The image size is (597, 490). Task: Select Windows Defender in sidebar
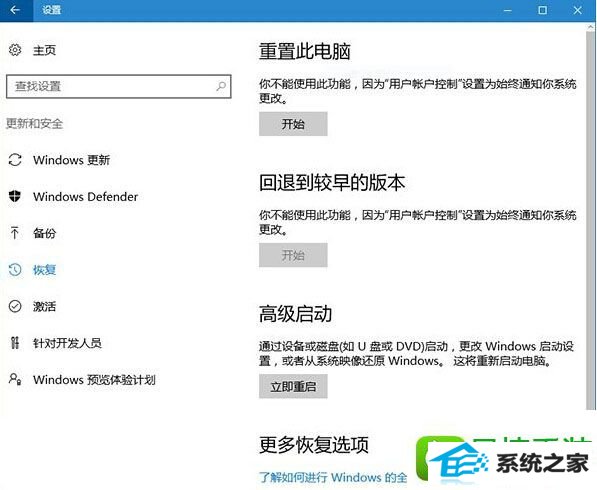[86, 196]
